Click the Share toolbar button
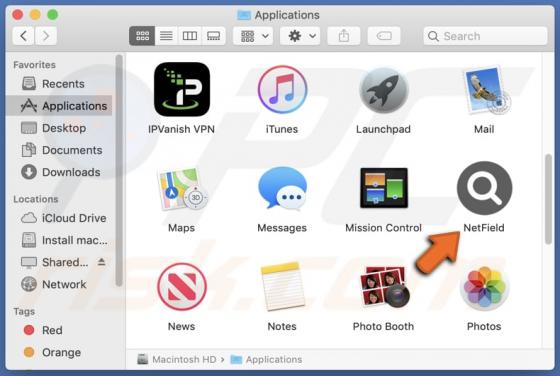The width and height of the screenshot is (560, 376). (344, 36)
